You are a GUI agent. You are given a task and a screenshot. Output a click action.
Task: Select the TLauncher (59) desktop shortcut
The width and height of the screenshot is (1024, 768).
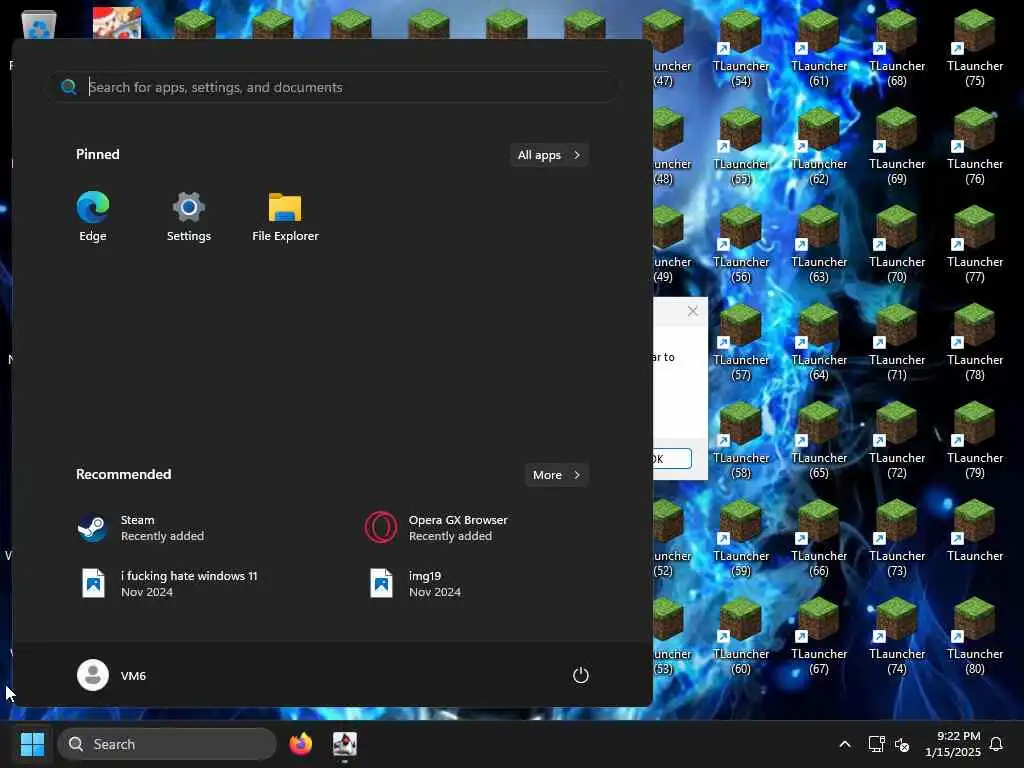pos(741,537)
